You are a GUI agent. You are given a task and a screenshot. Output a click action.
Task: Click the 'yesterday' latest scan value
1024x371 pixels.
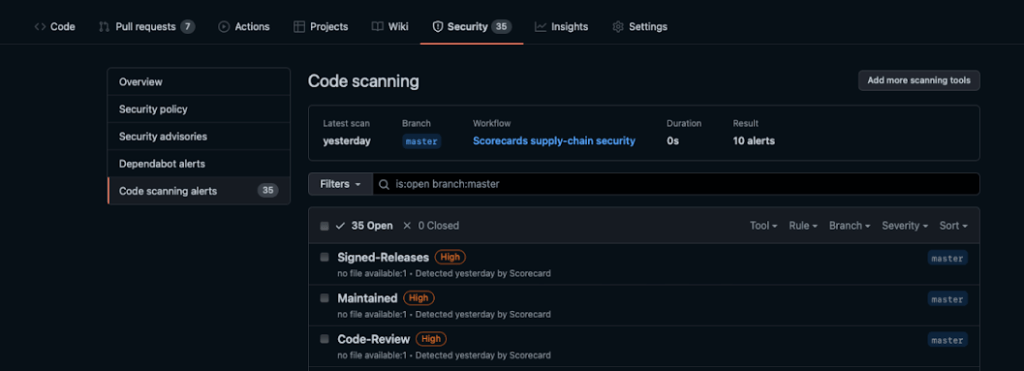347,140
